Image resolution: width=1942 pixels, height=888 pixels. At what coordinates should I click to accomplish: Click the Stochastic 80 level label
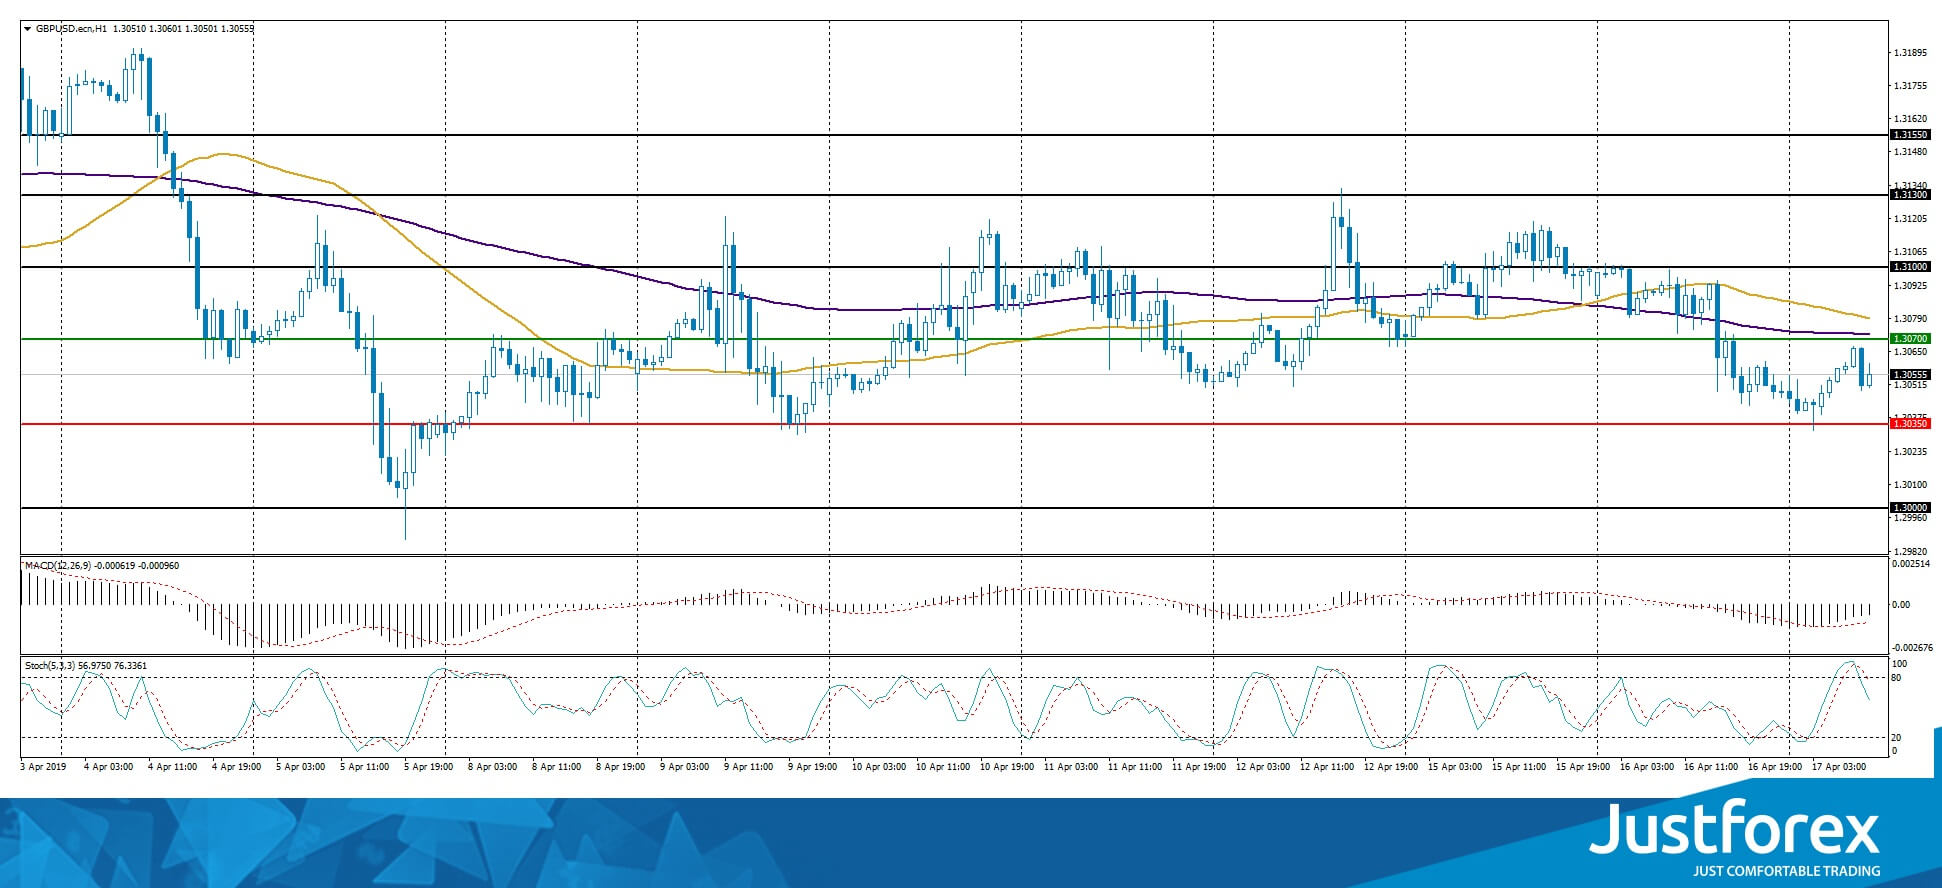1896,678
